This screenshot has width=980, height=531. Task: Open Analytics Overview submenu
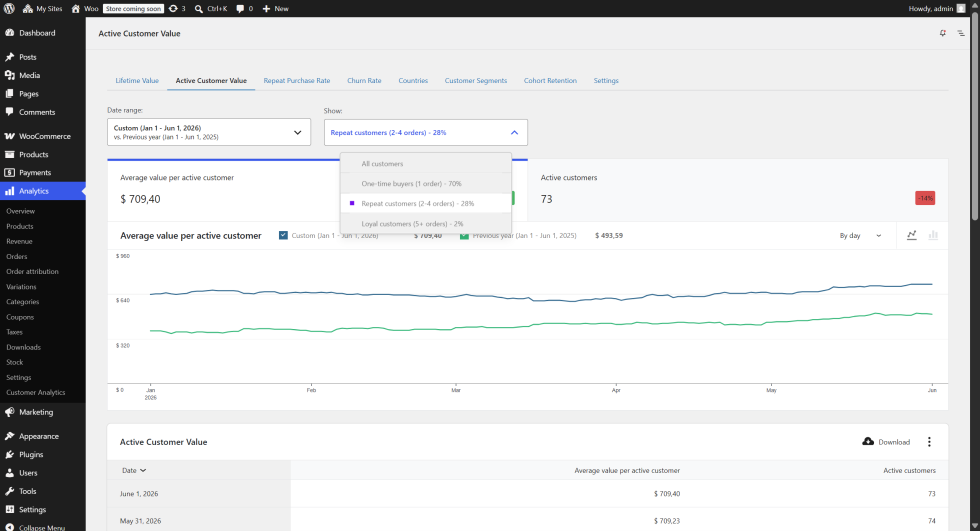point(21,211)
